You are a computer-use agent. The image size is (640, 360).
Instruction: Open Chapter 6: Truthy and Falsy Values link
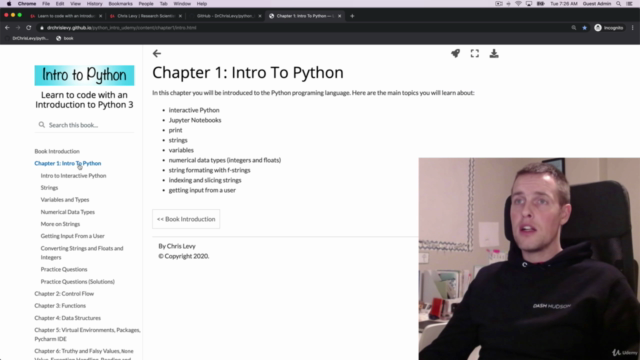tap(84, 354)
